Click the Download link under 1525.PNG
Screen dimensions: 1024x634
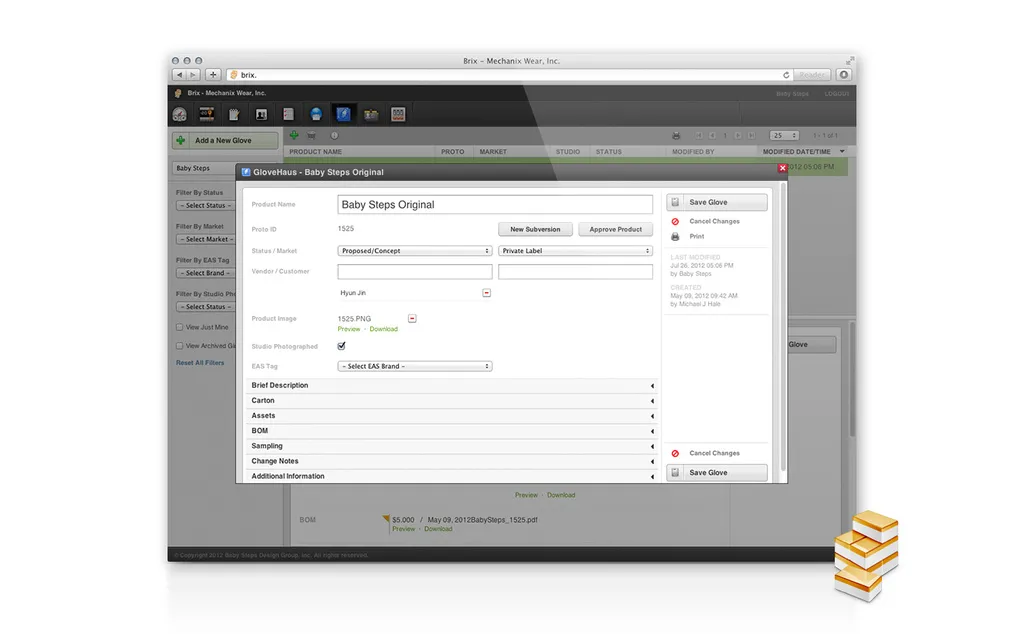tap(383, 329)
